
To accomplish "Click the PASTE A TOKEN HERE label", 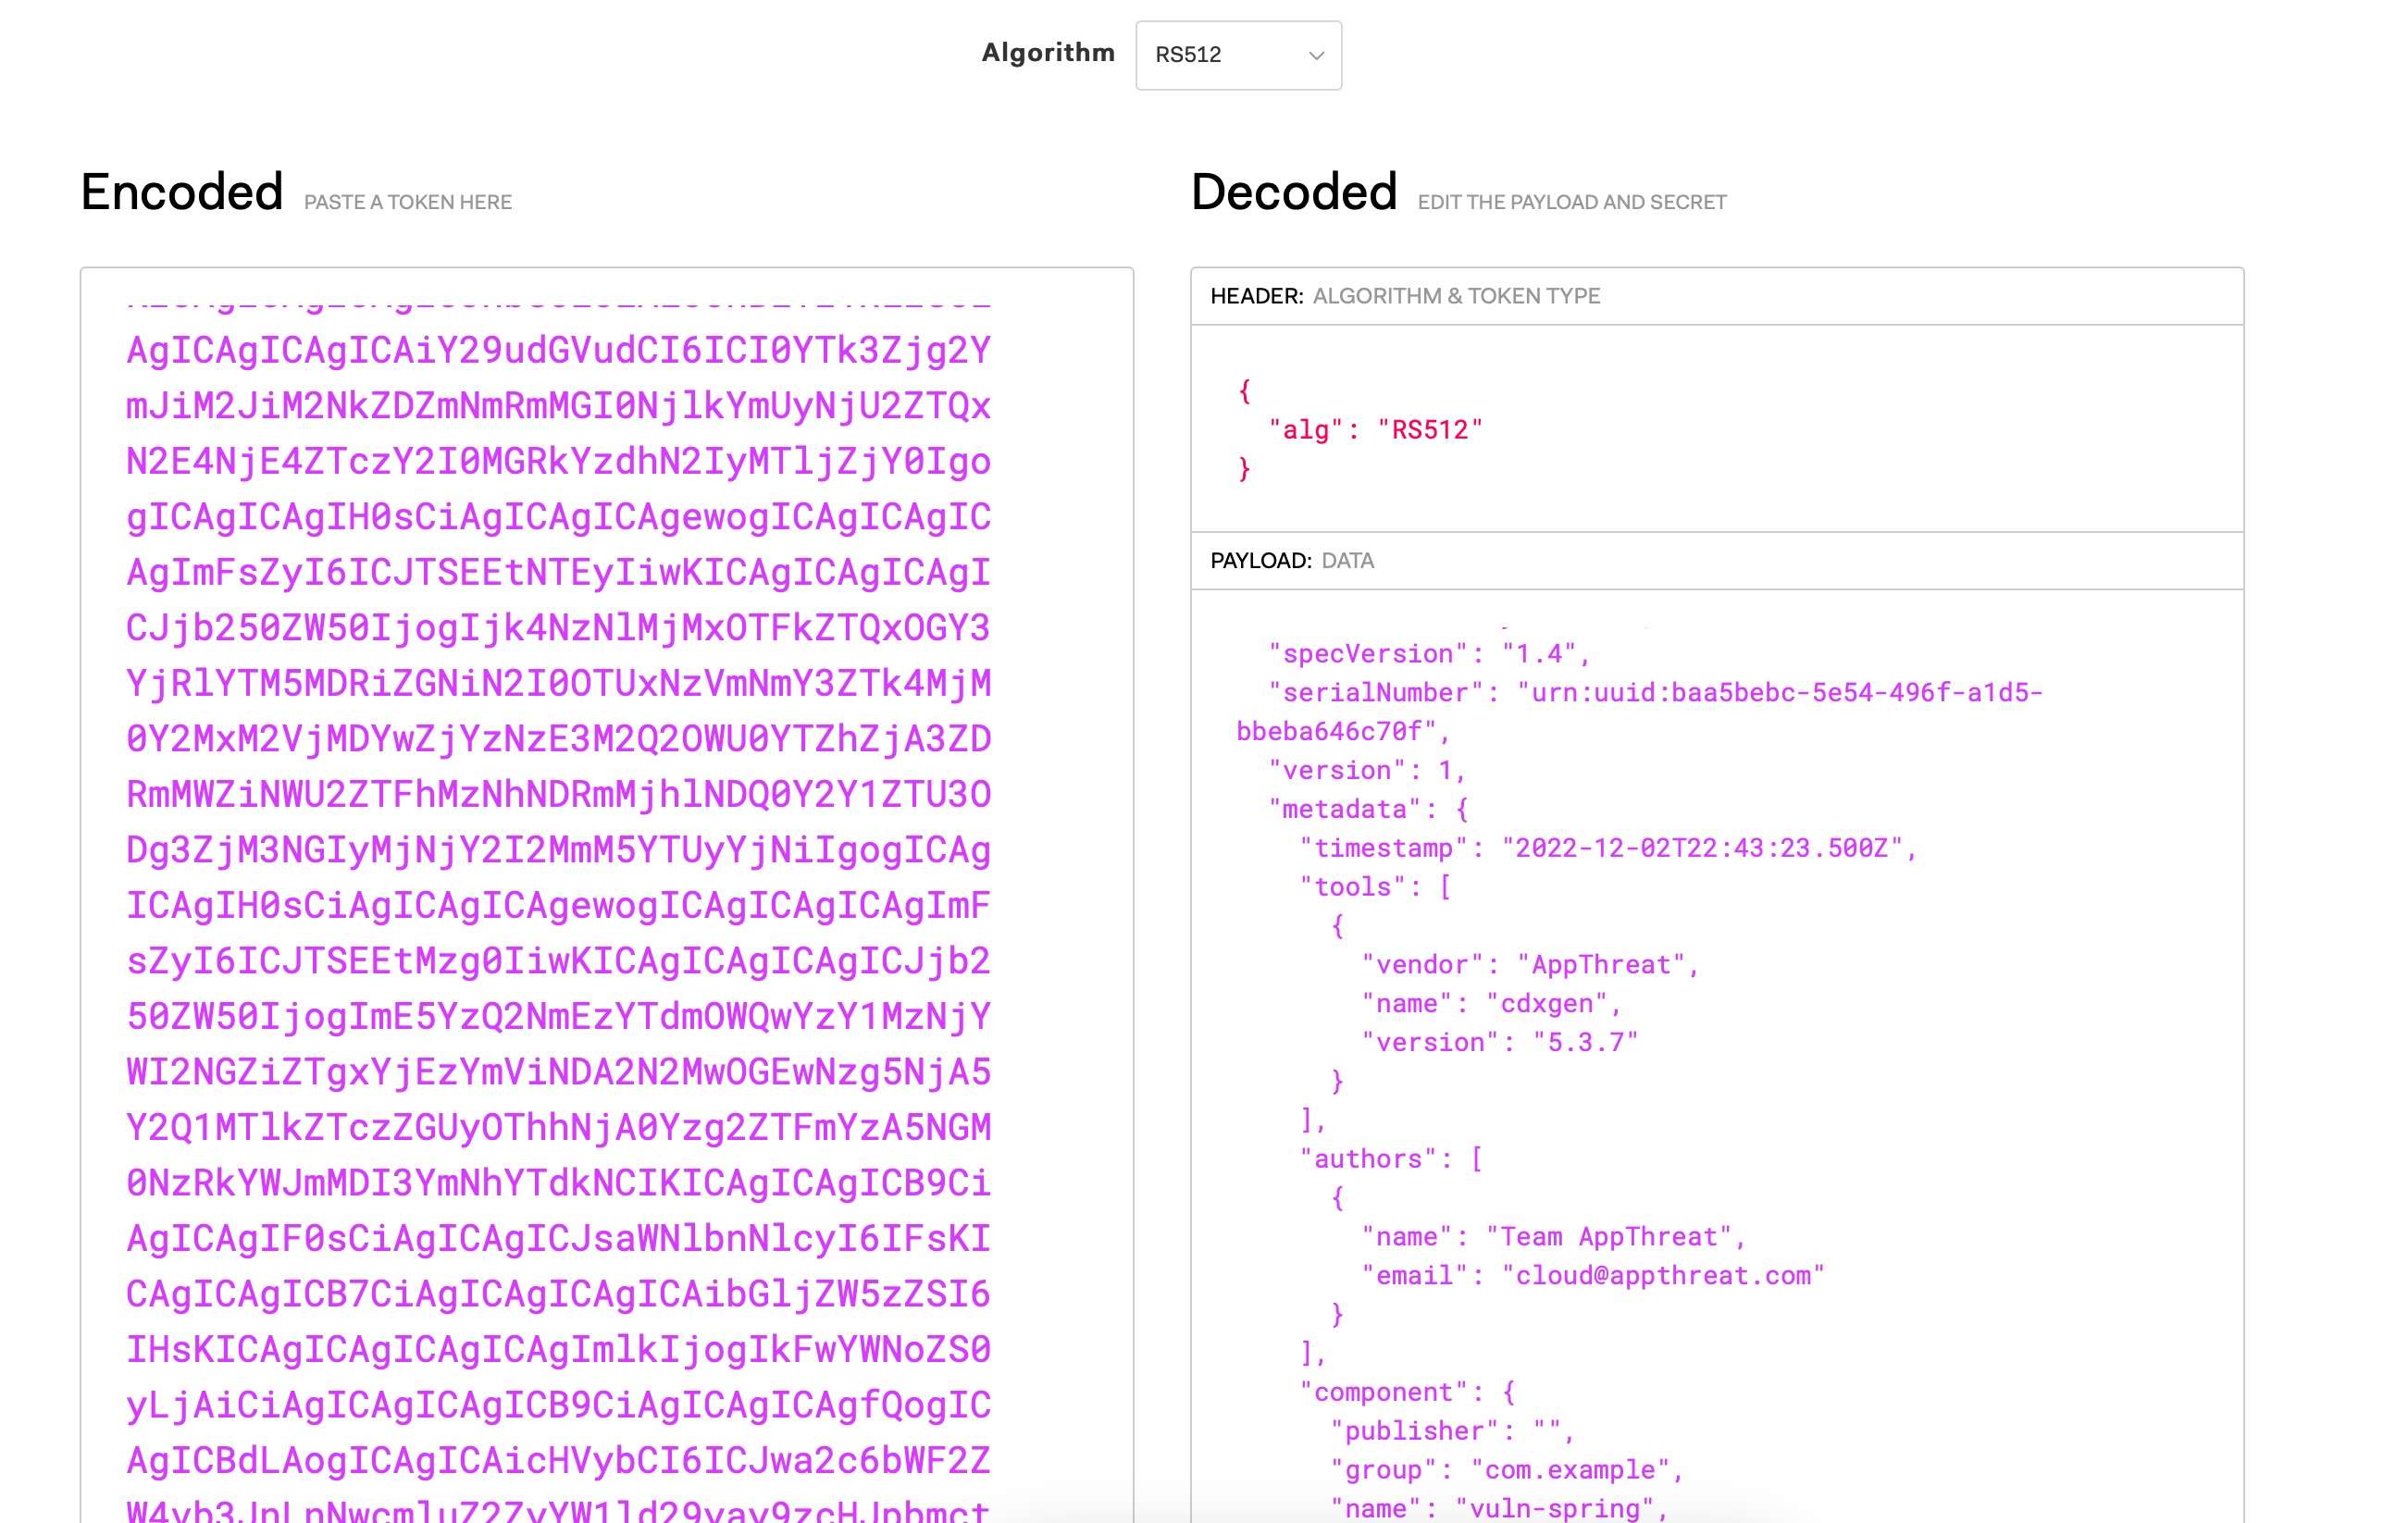I will pos(408,202).
